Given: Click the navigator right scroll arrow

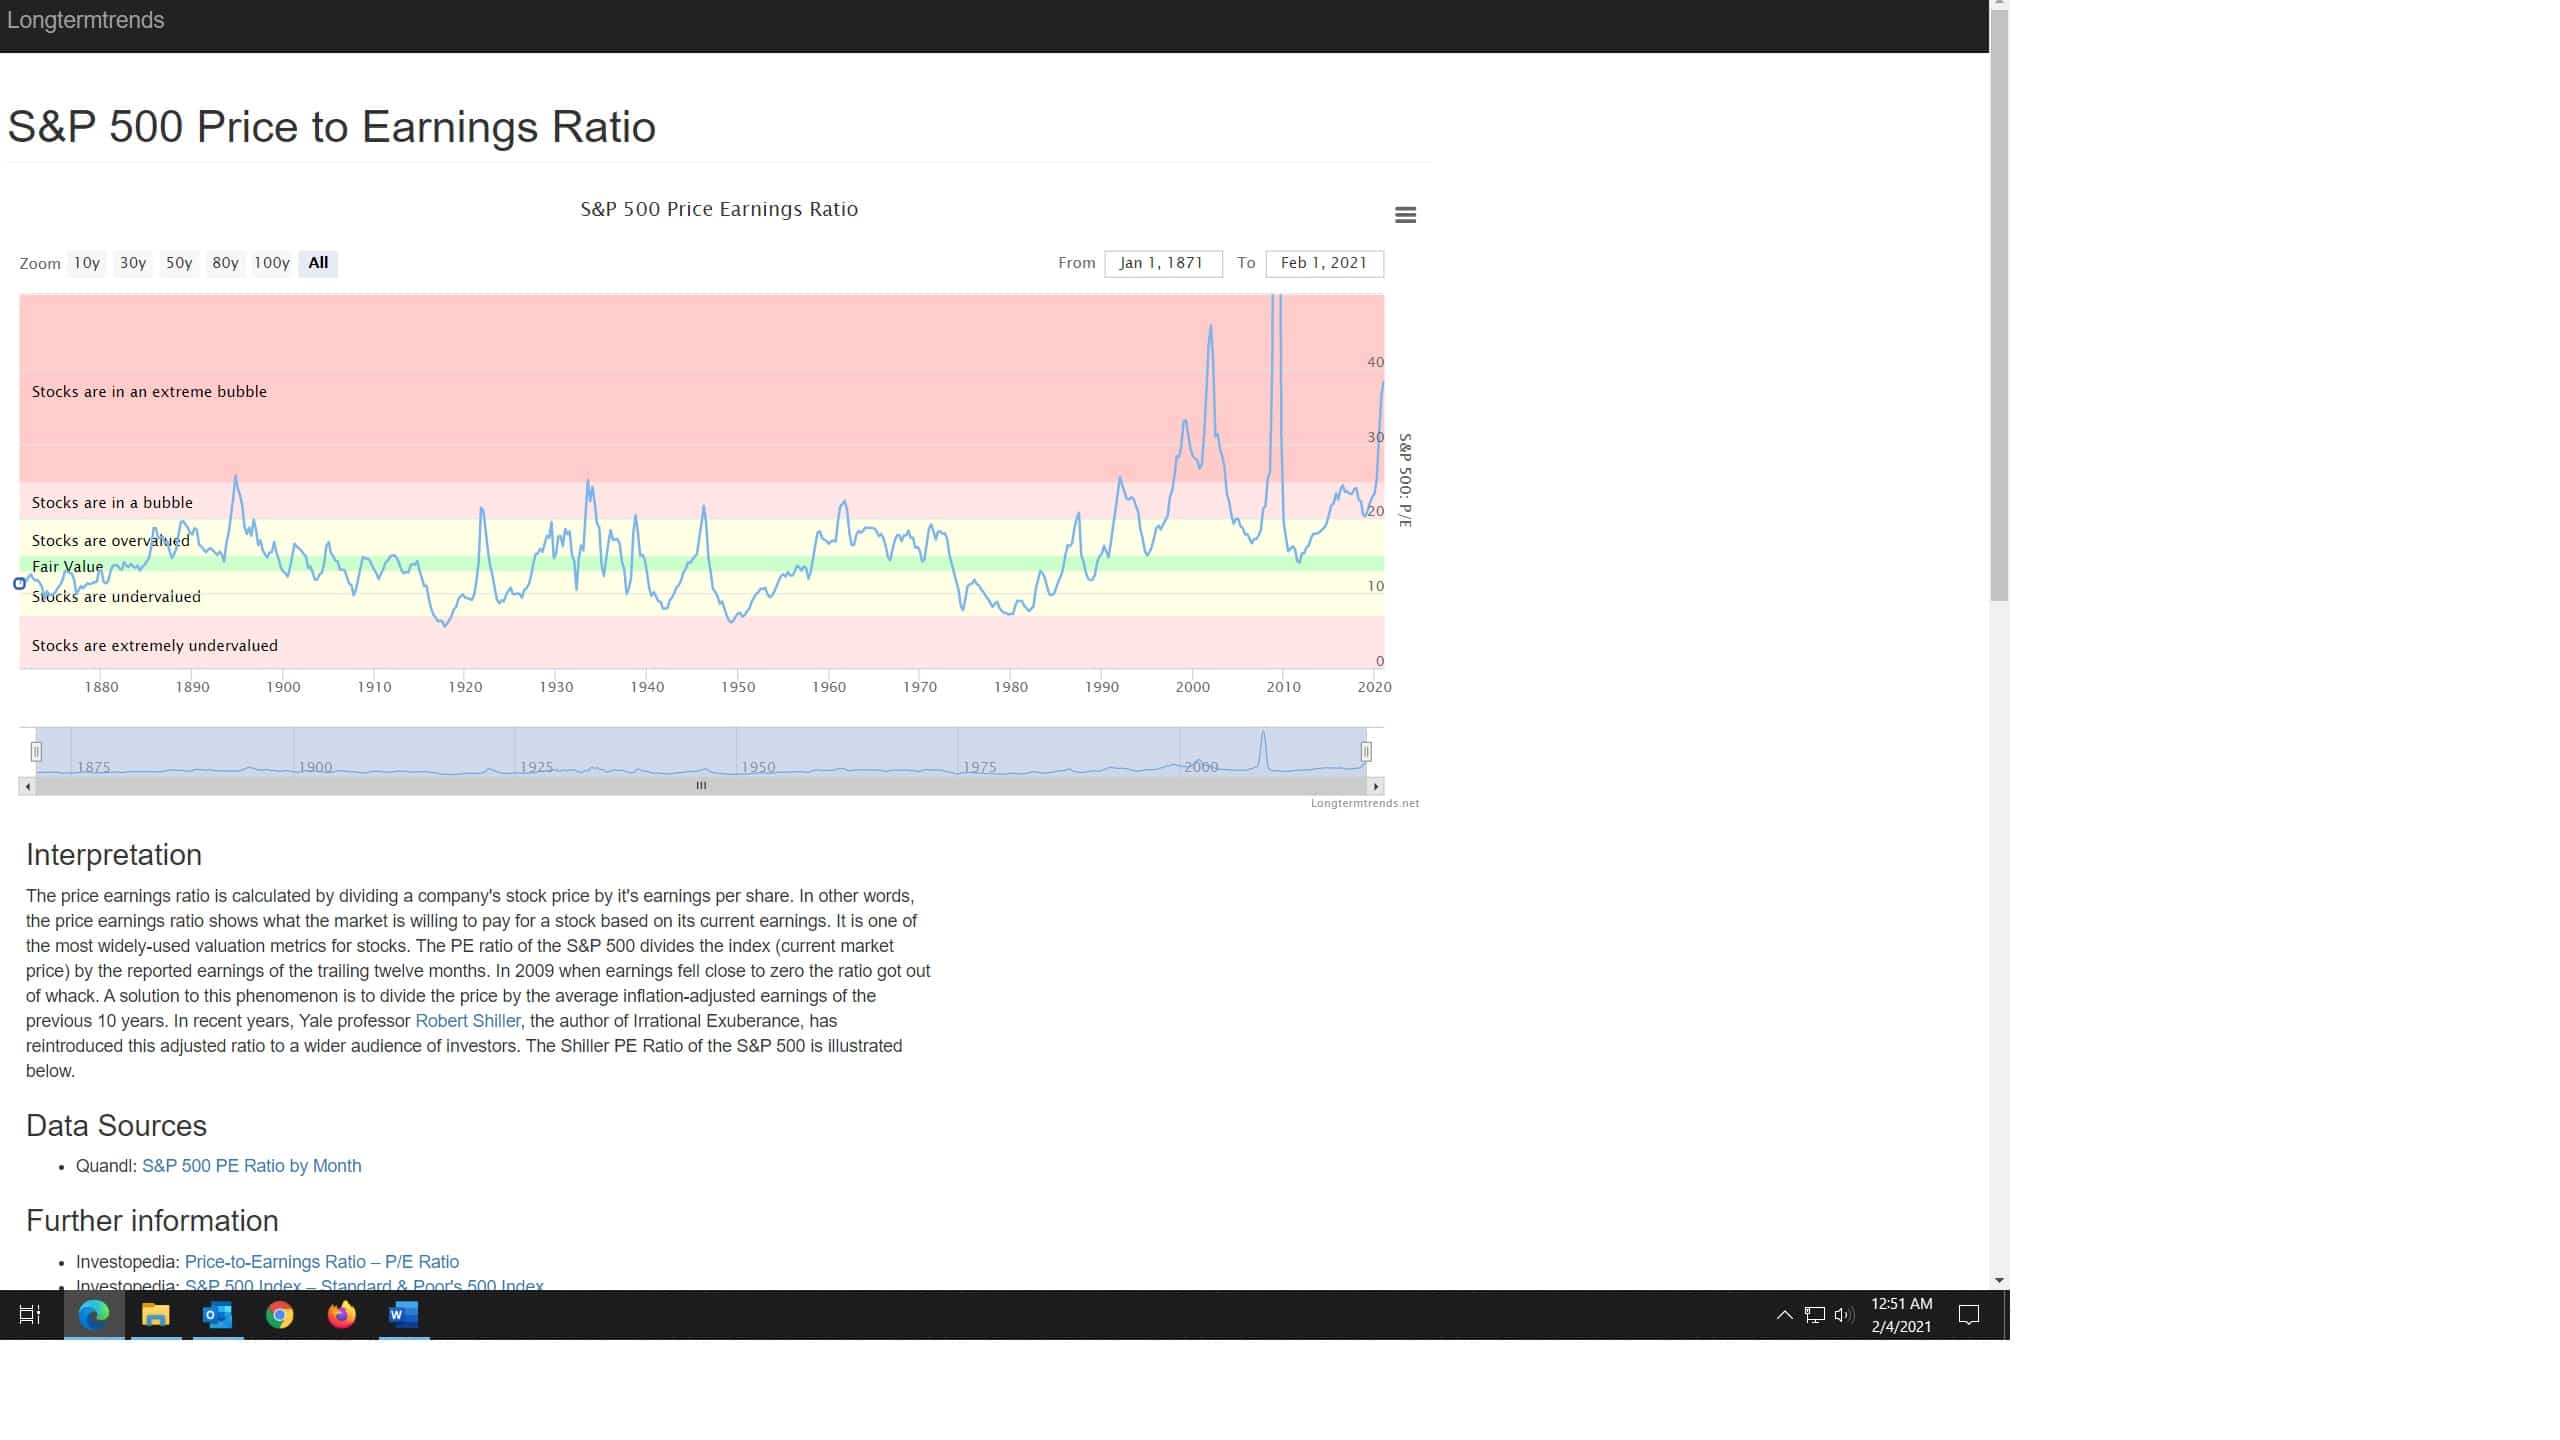Looking at the screenshot, I should 1376,786.
